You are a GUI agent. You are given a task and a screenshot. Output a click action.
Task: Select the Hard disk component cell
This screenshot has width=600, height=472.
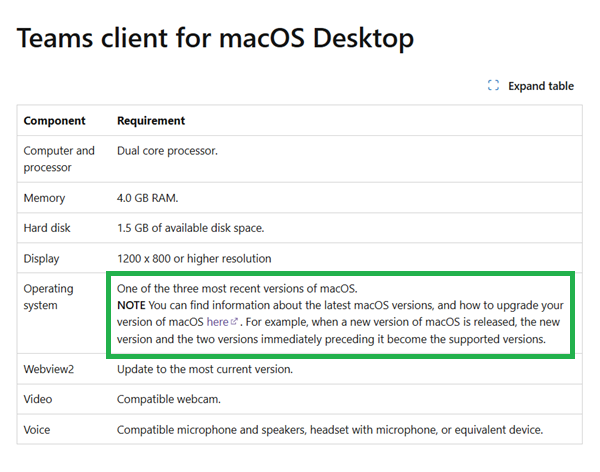(x=47, y=228)
